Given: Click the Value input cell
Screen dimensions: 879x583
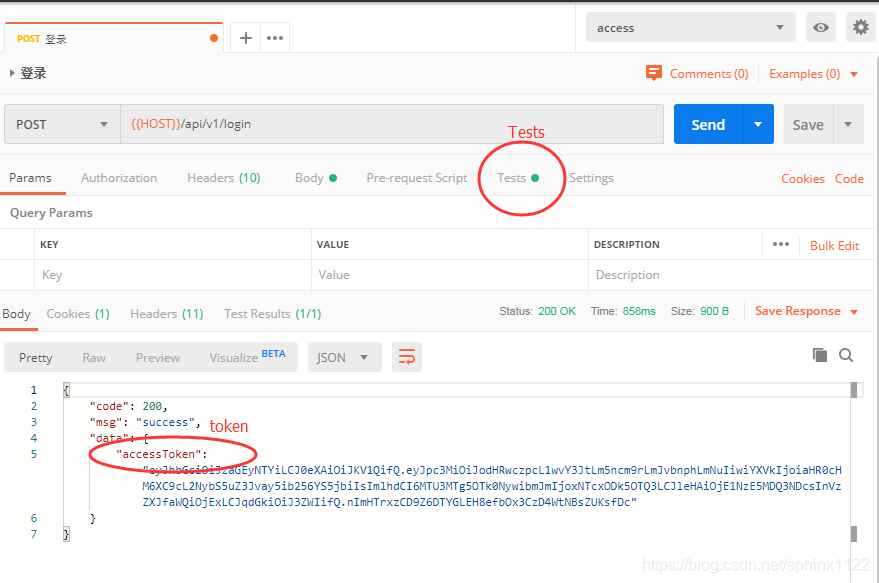Looking at the screenshot, I should click(450, 275).
